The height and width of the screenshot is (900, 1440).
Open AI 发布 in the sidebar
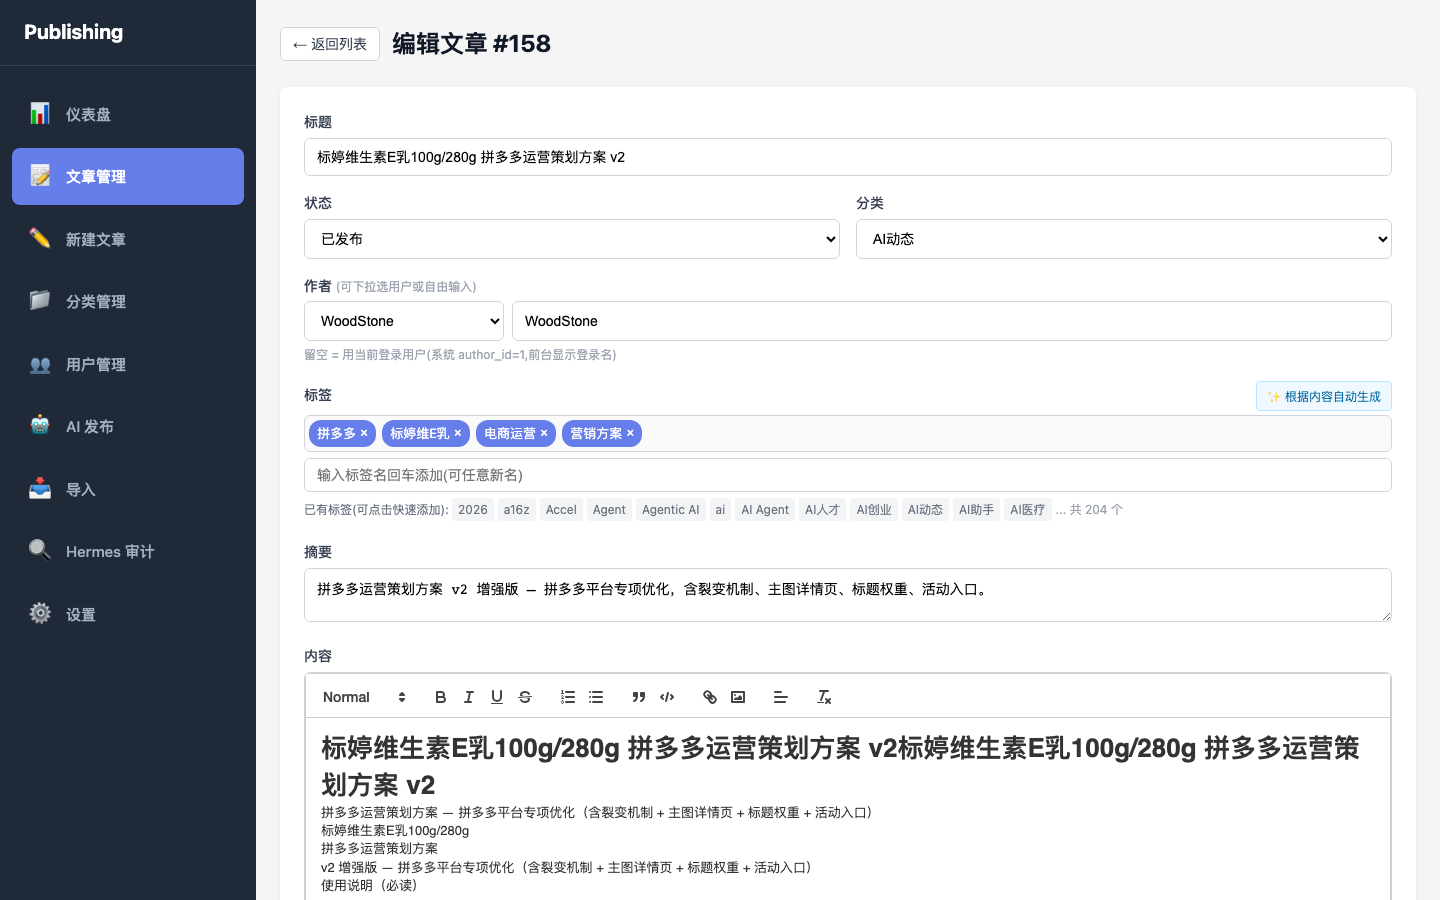click(x=128, y=426)
